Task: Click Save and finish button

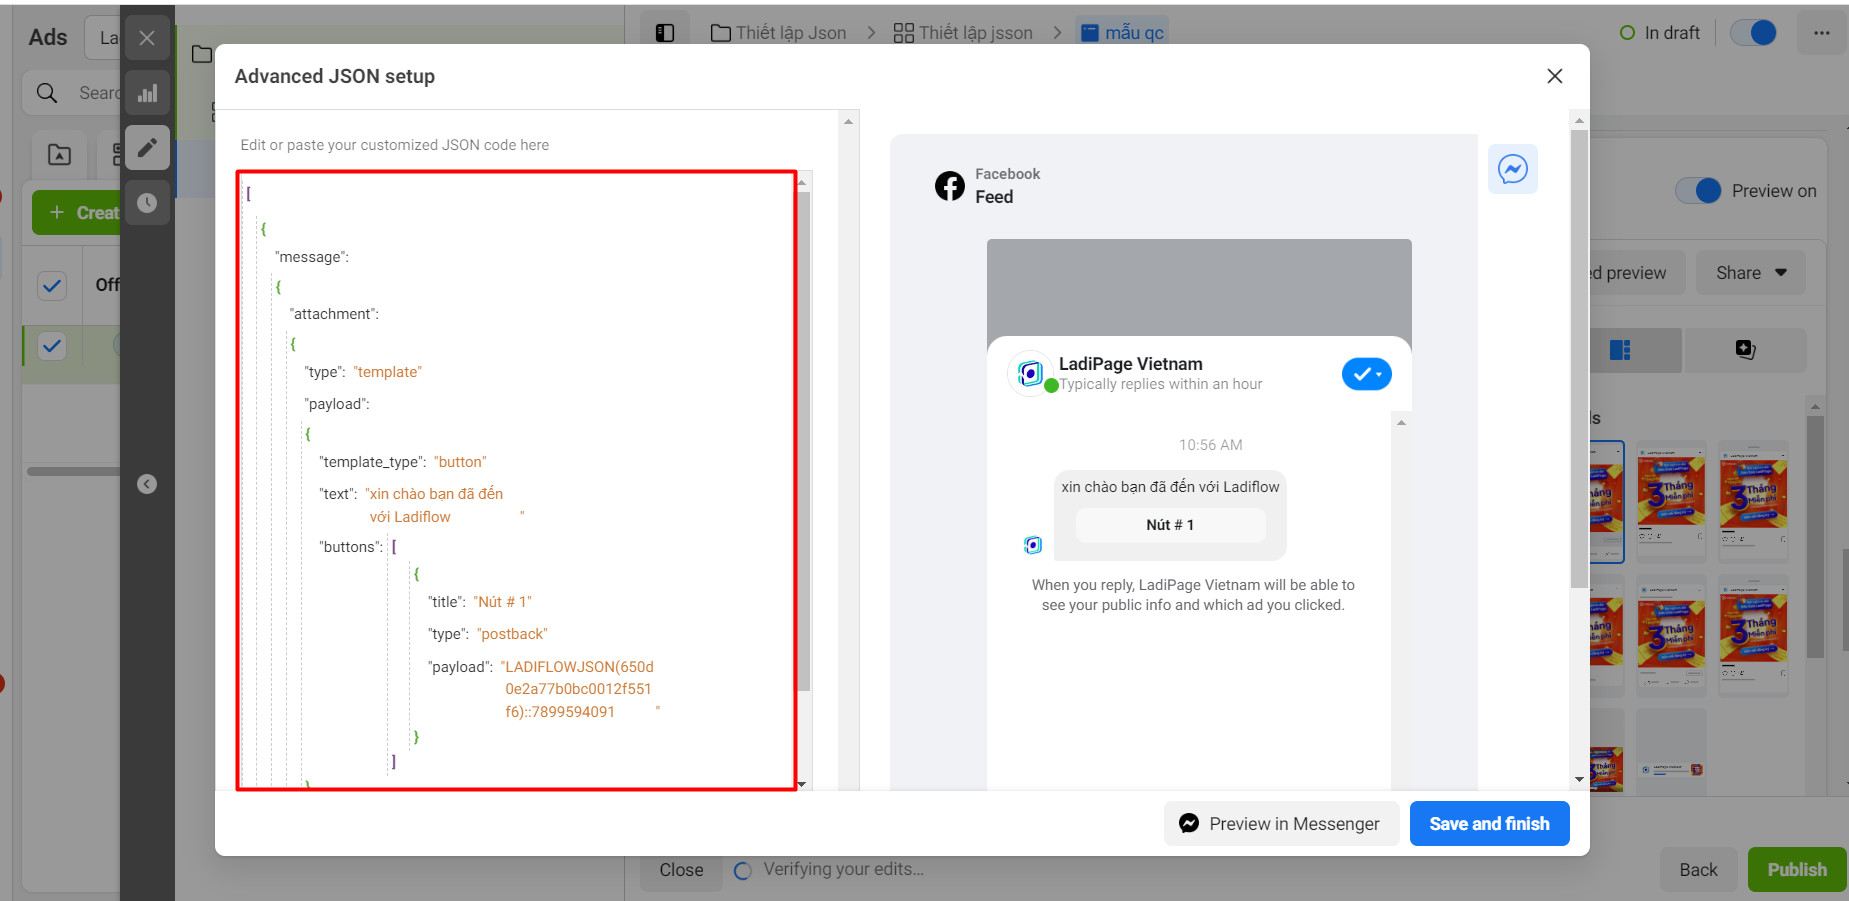Action: [1489, 824]
